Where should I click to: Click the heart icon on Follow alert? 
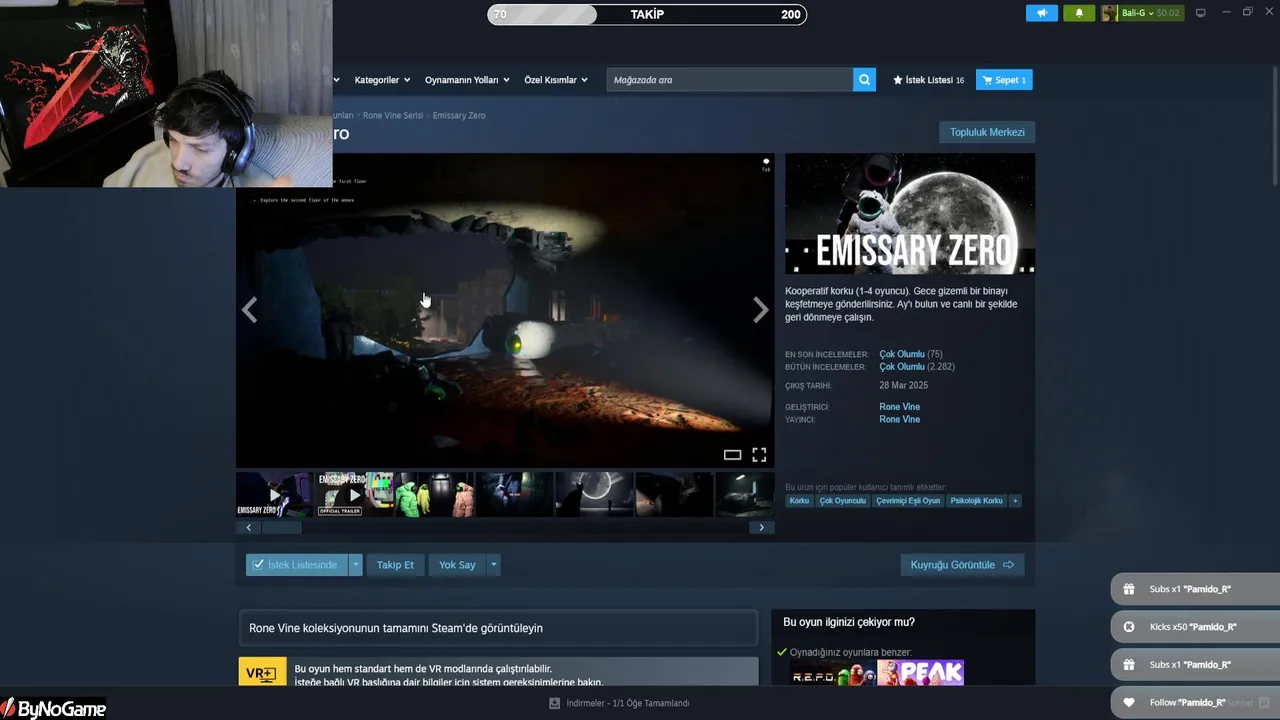1129,702
